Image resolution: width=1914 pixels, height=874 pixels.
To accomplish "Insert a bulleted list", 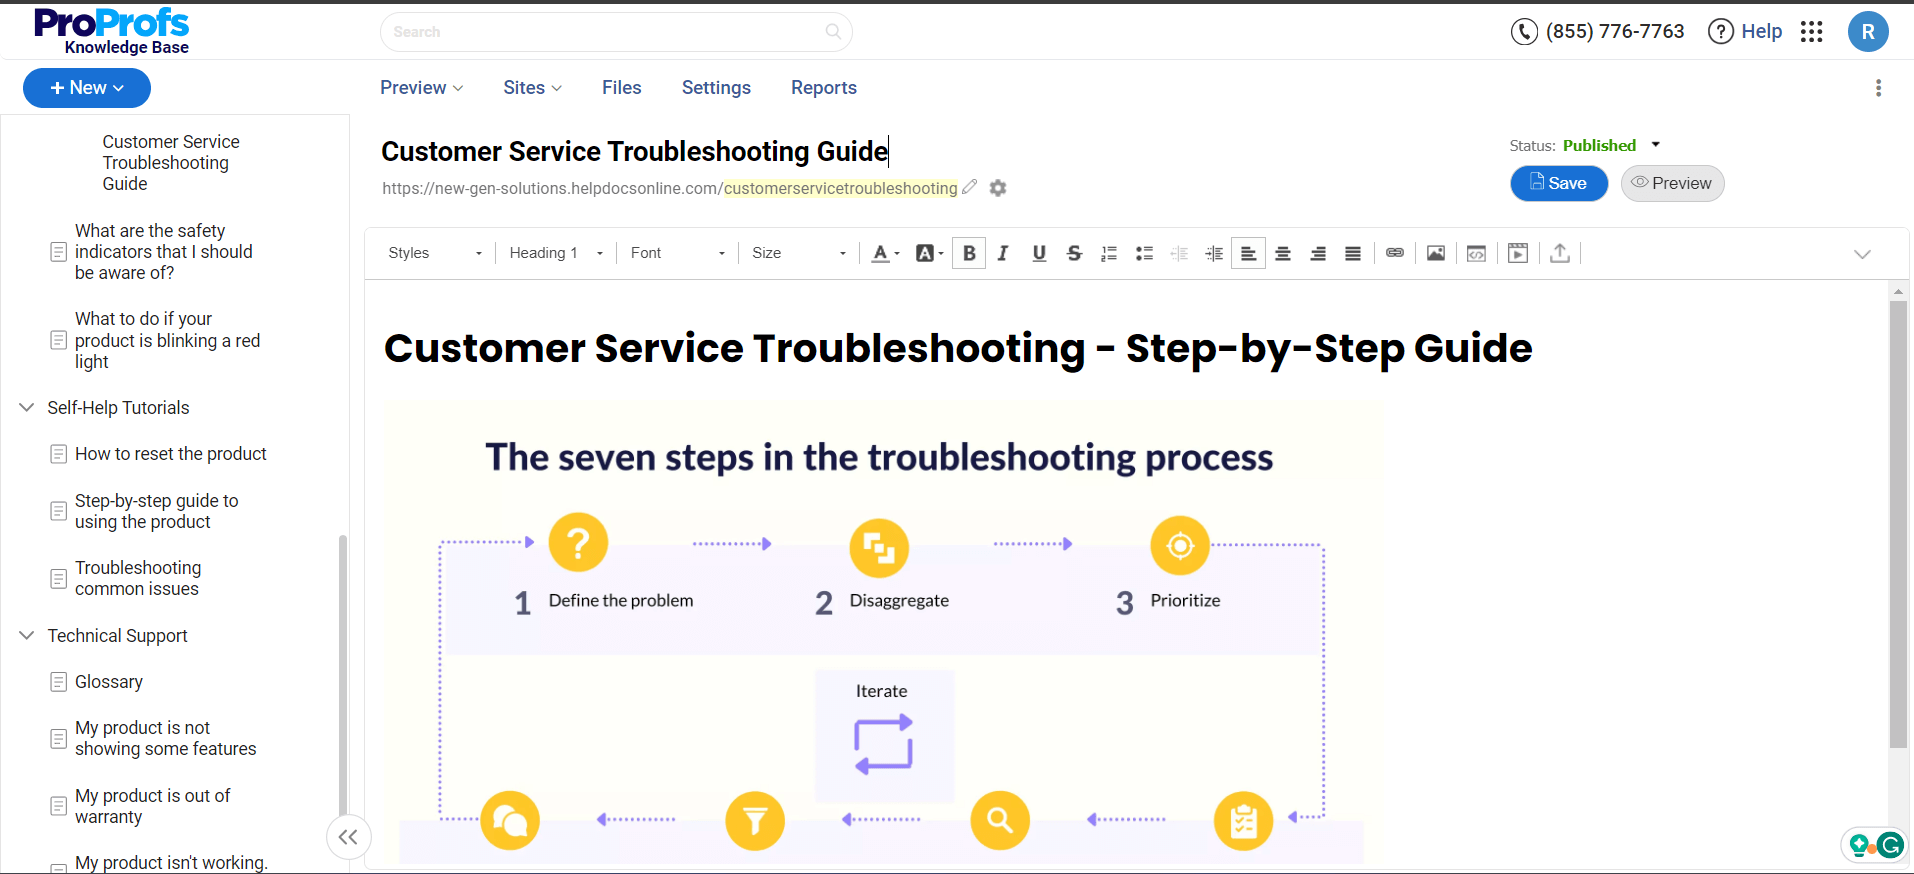I will tap(1144, 253).
